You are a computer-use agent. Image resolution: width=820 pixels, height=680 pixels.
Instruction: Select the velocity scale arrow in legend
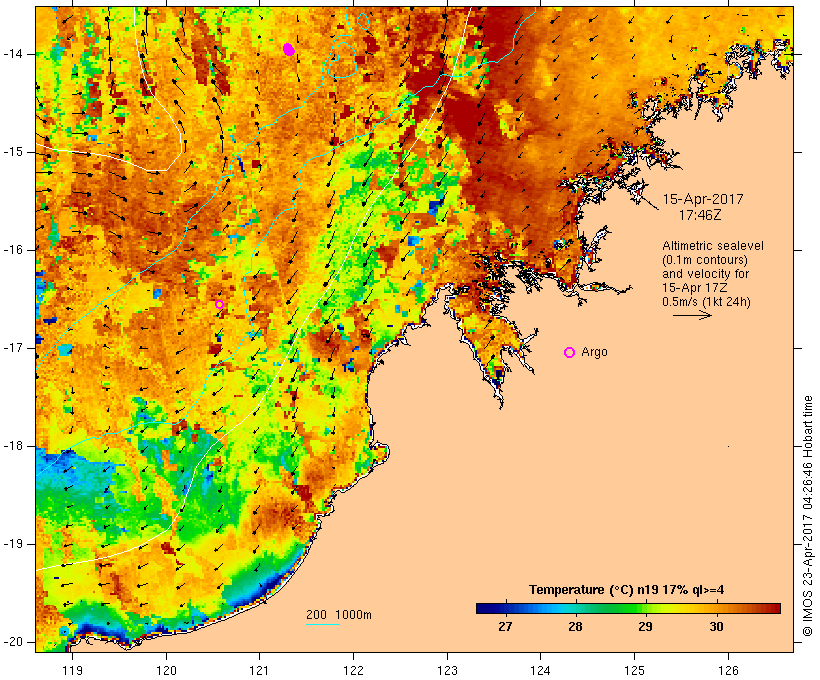(x=692, y=315)
